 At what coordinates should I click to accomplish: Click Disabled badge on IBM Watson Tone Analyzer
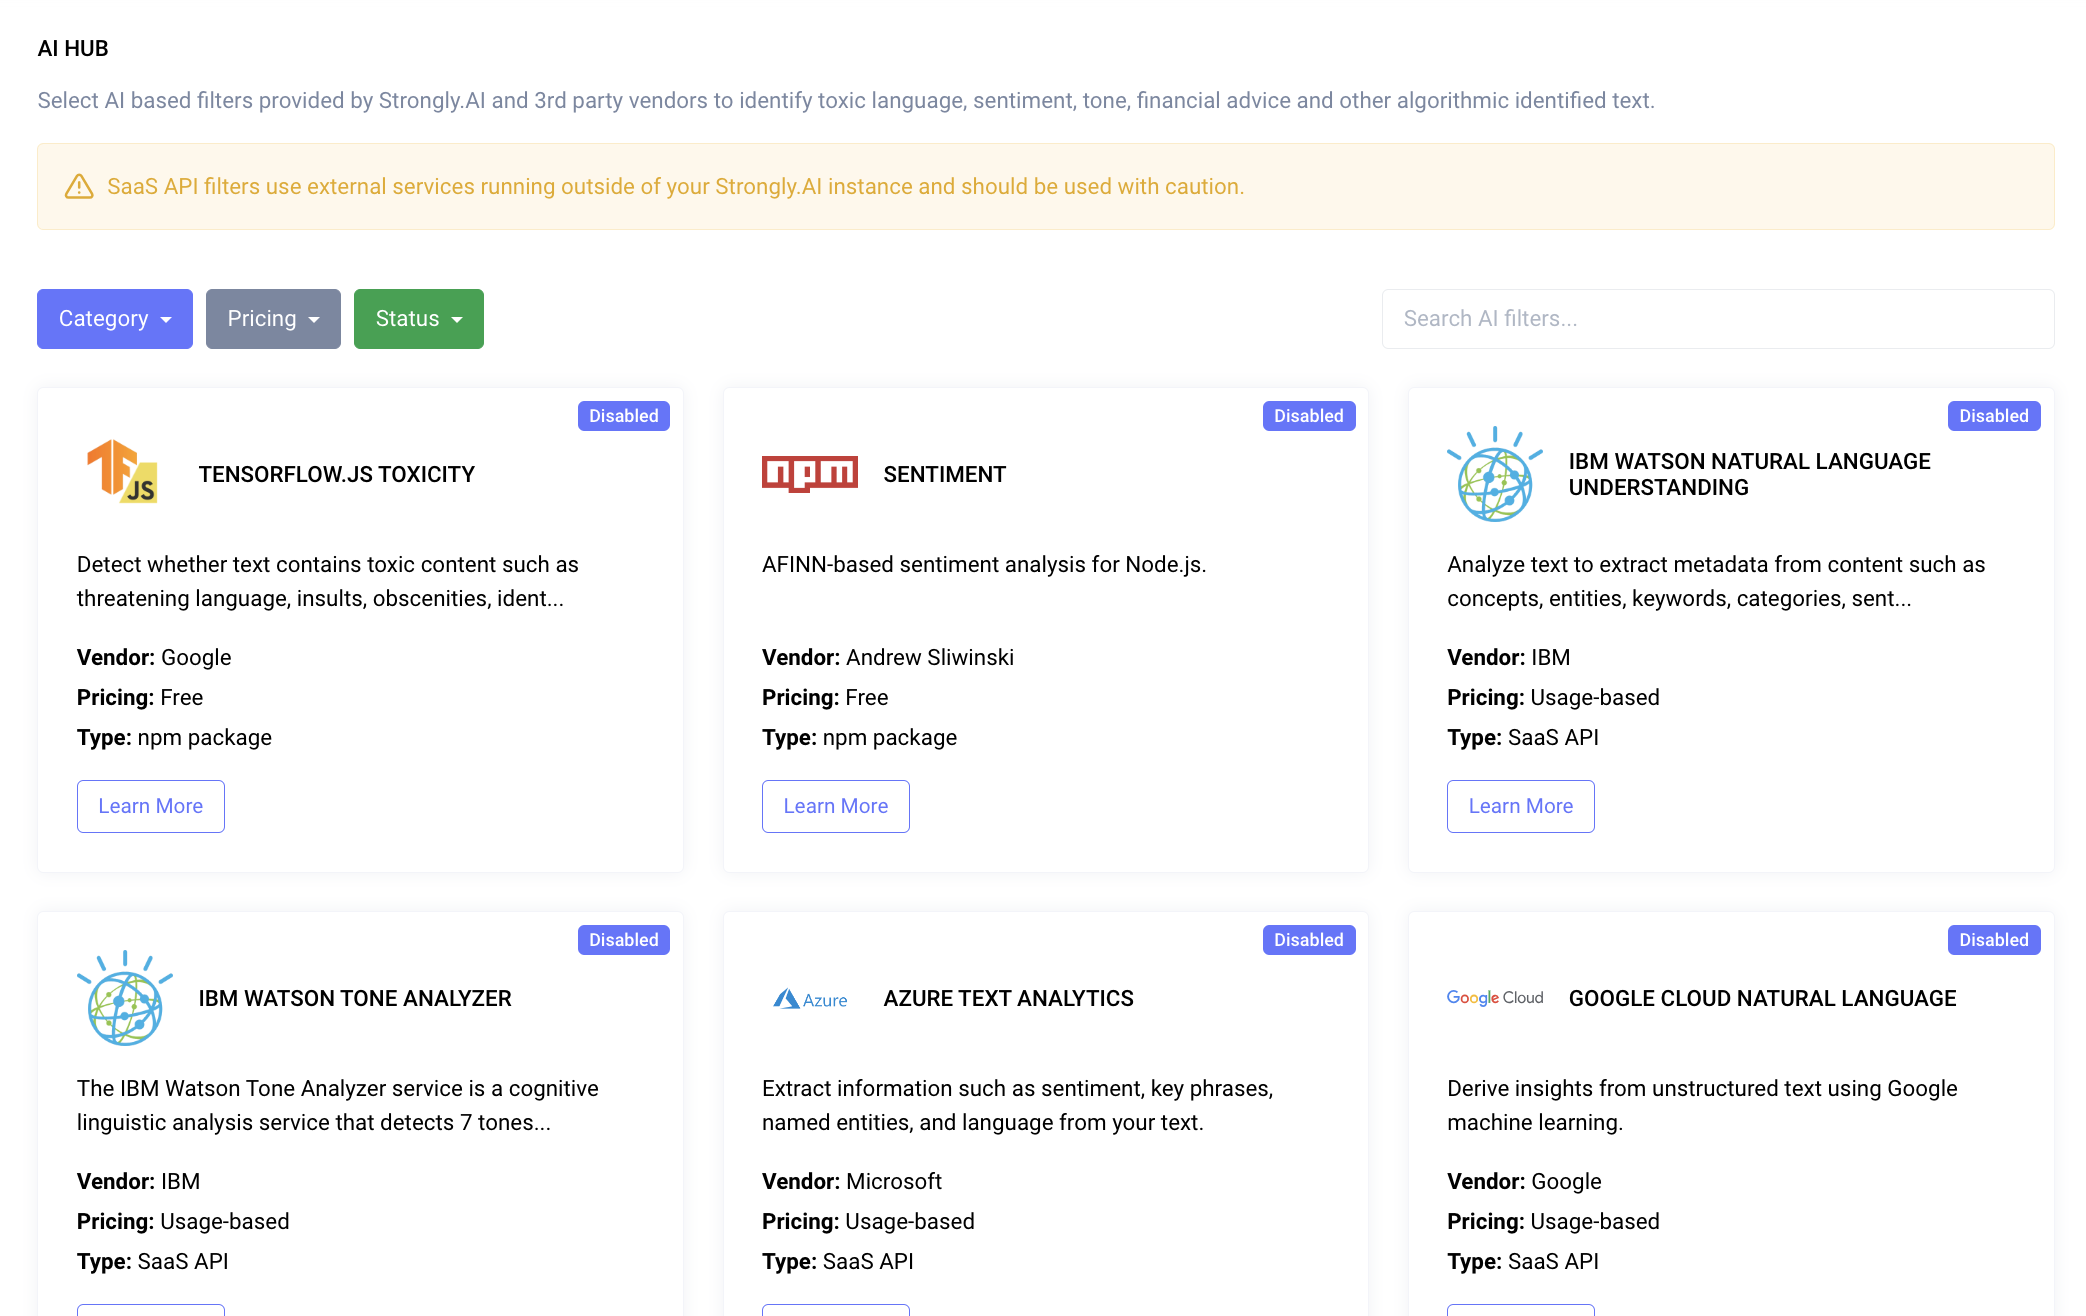(624, 940)
